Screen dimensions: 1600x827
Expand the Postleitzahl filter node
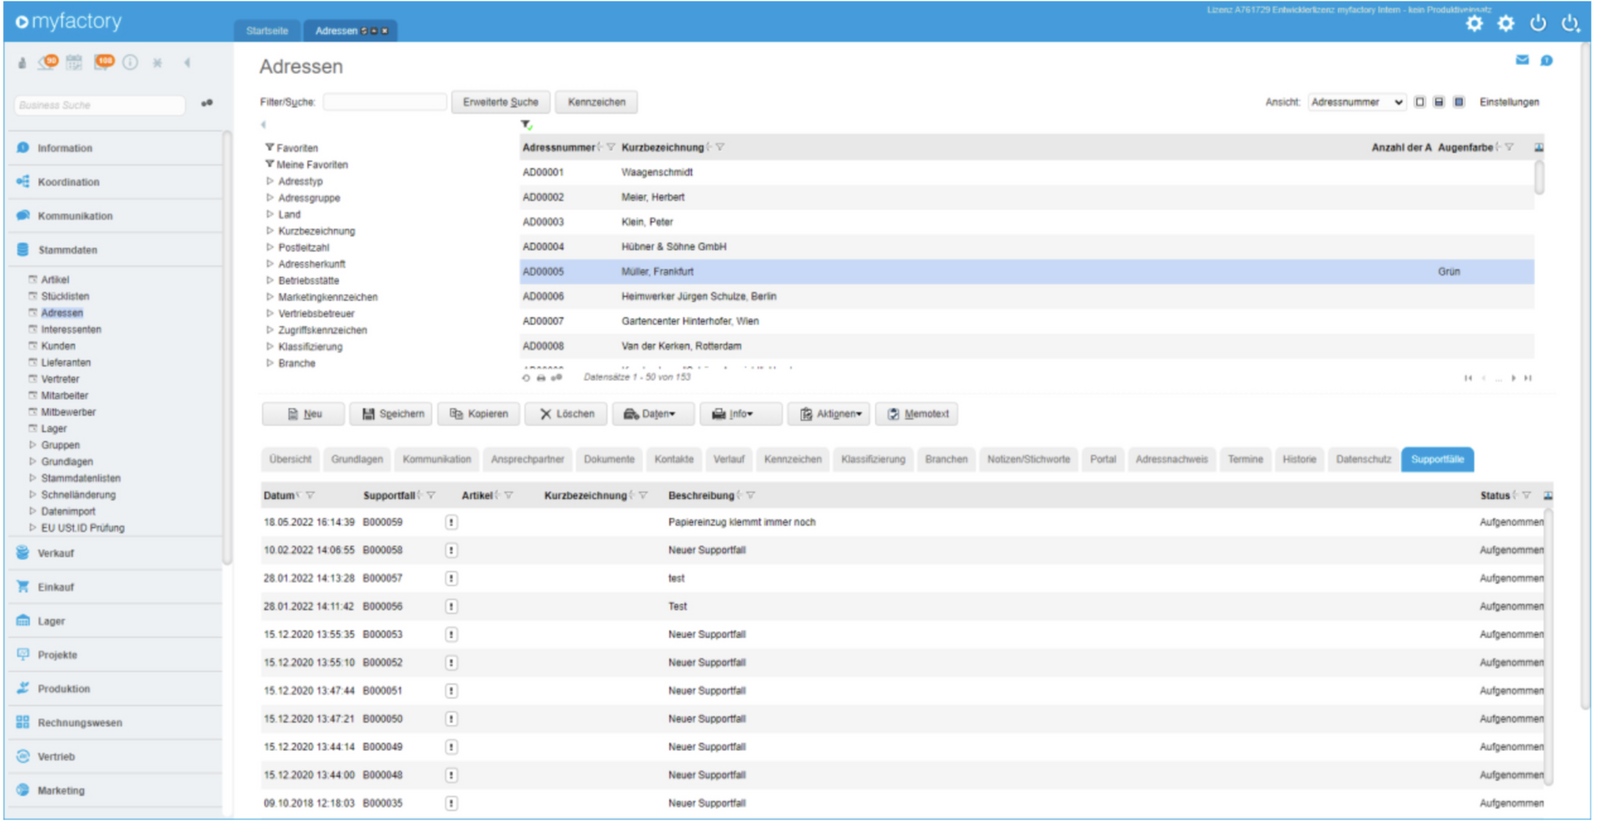coord(270,247)
